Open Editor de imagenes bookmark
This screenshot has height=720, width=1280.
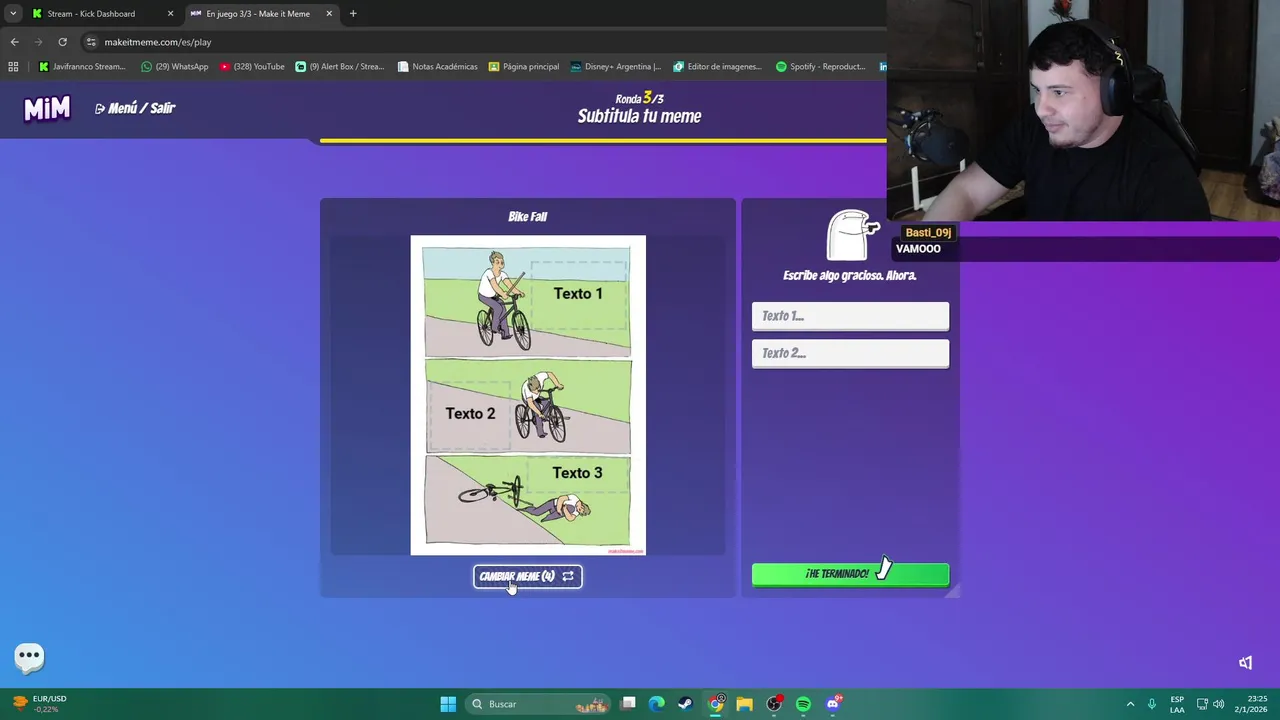point(718,67)
